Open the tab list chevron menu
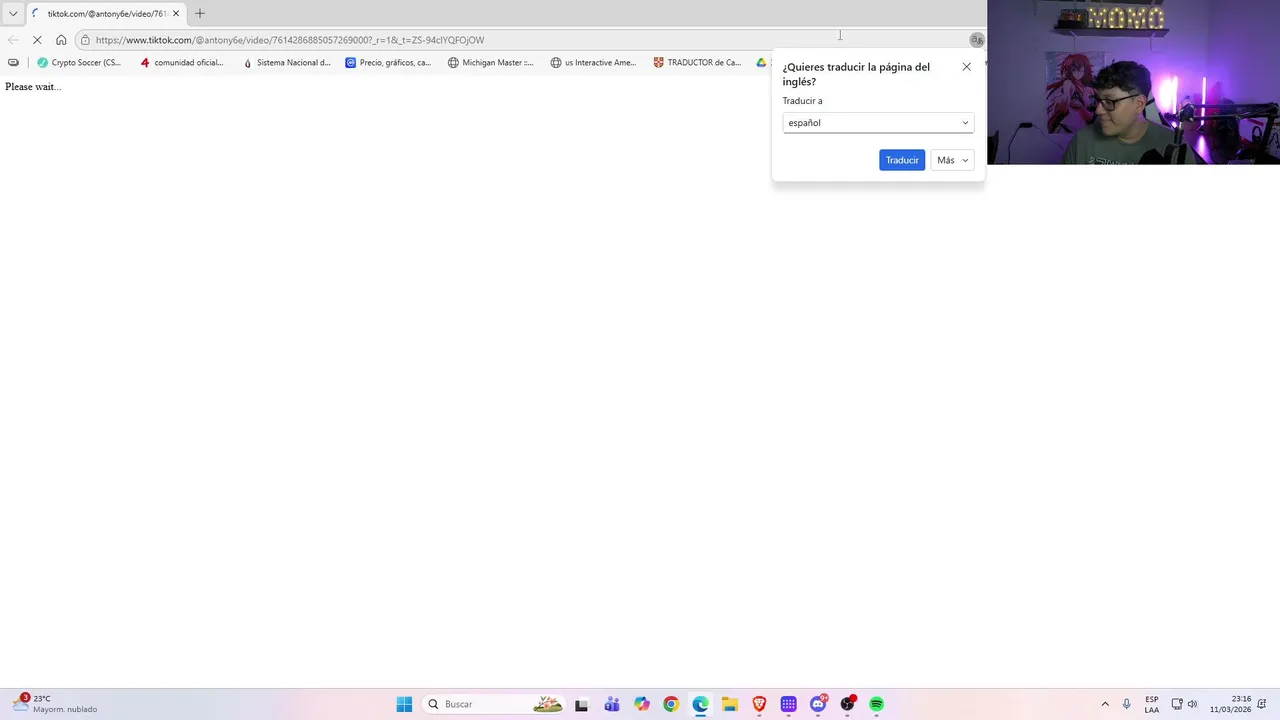Viewport: 1280px width, 720px height. pyautogui.click(x=13, y=14)
